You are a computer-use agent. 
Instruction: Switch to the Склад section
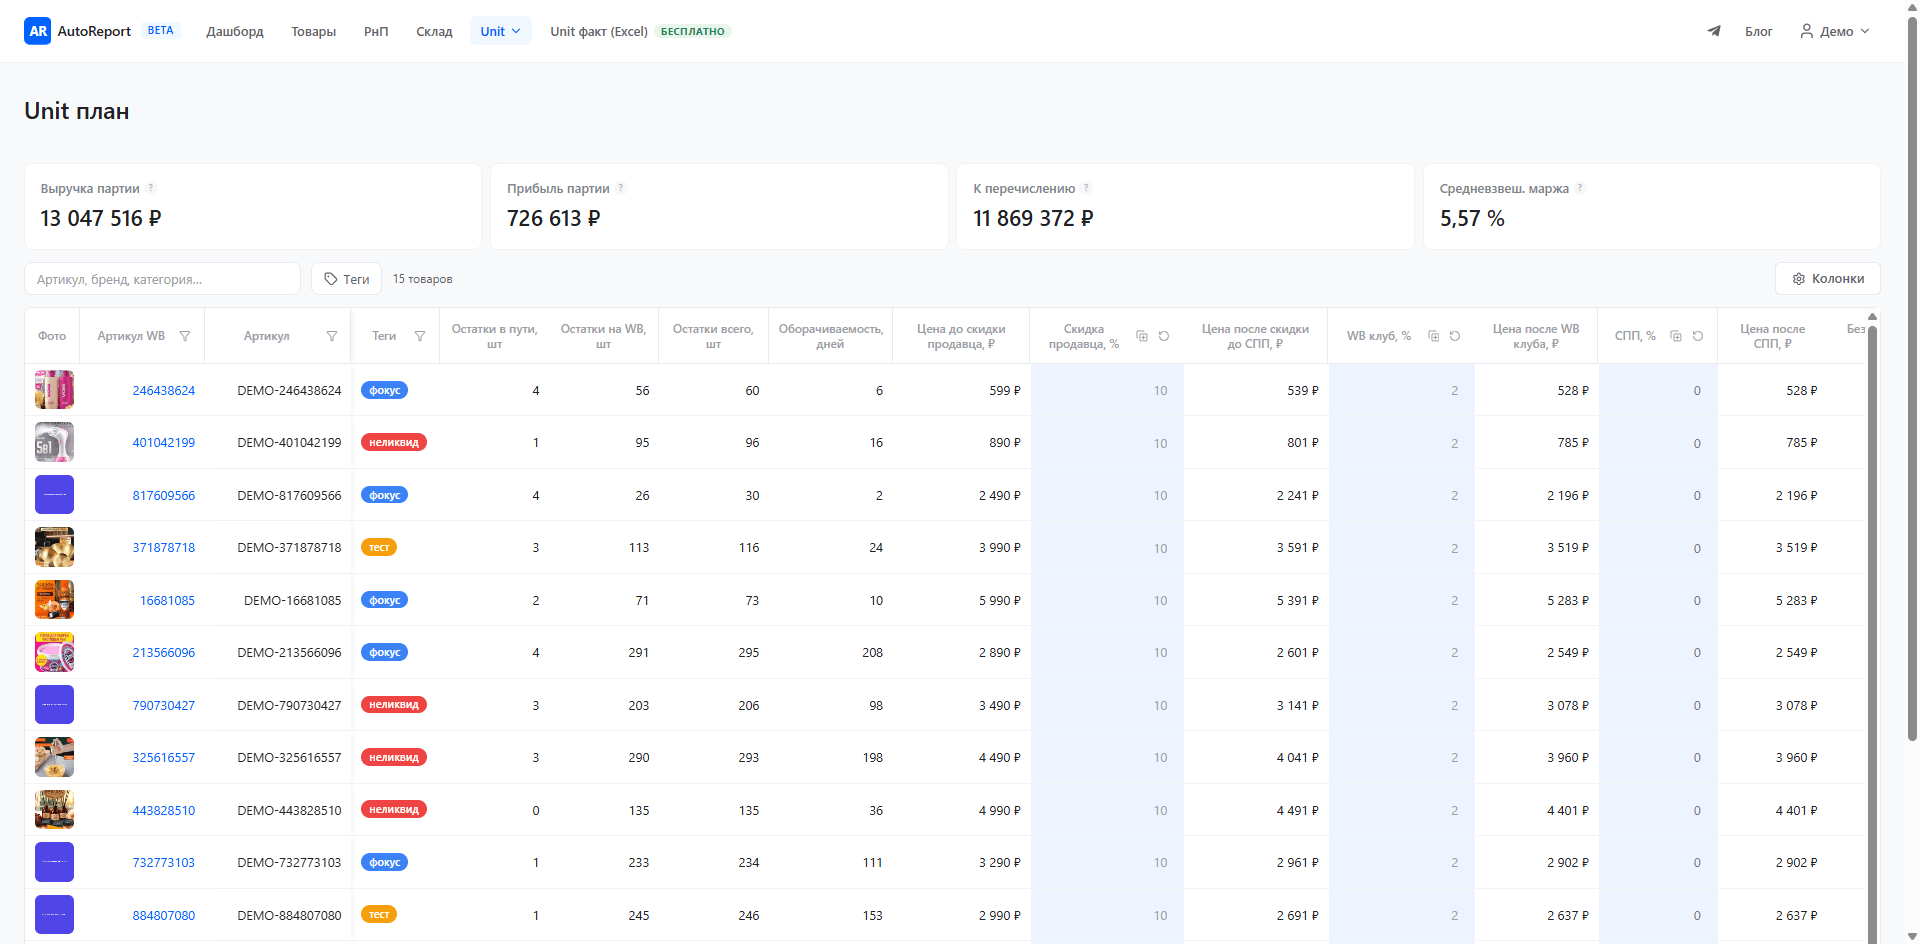point(434,31)
